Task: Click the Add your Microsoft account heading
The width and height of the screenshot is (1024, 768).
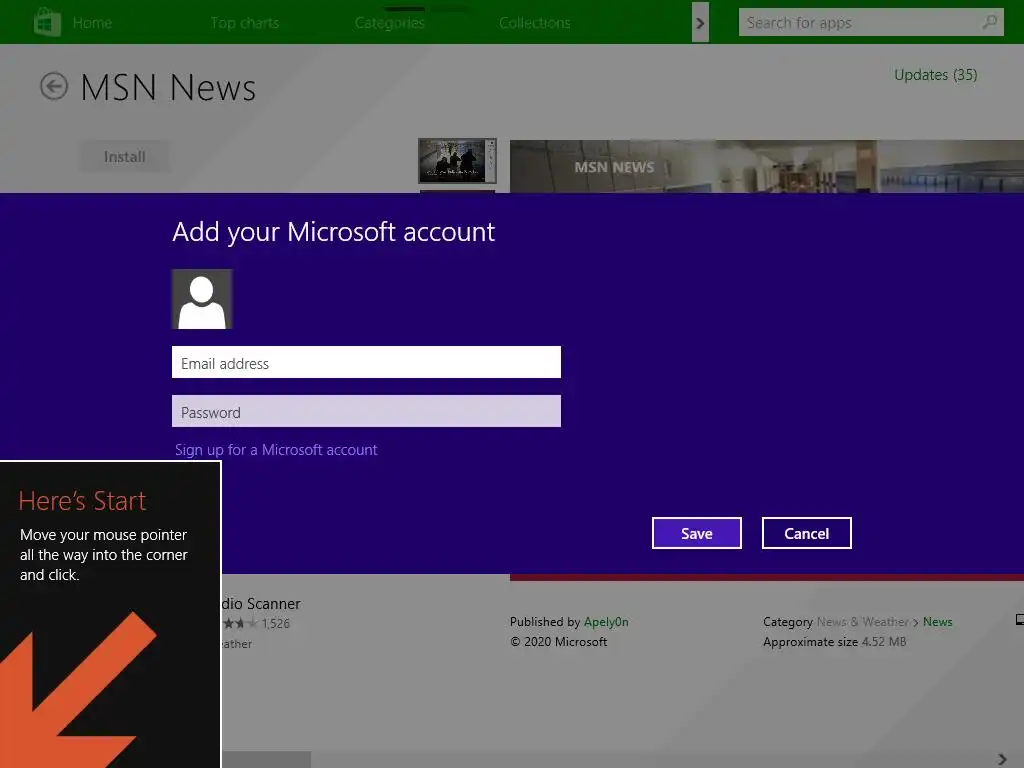Action: click(x=334, y=232)
